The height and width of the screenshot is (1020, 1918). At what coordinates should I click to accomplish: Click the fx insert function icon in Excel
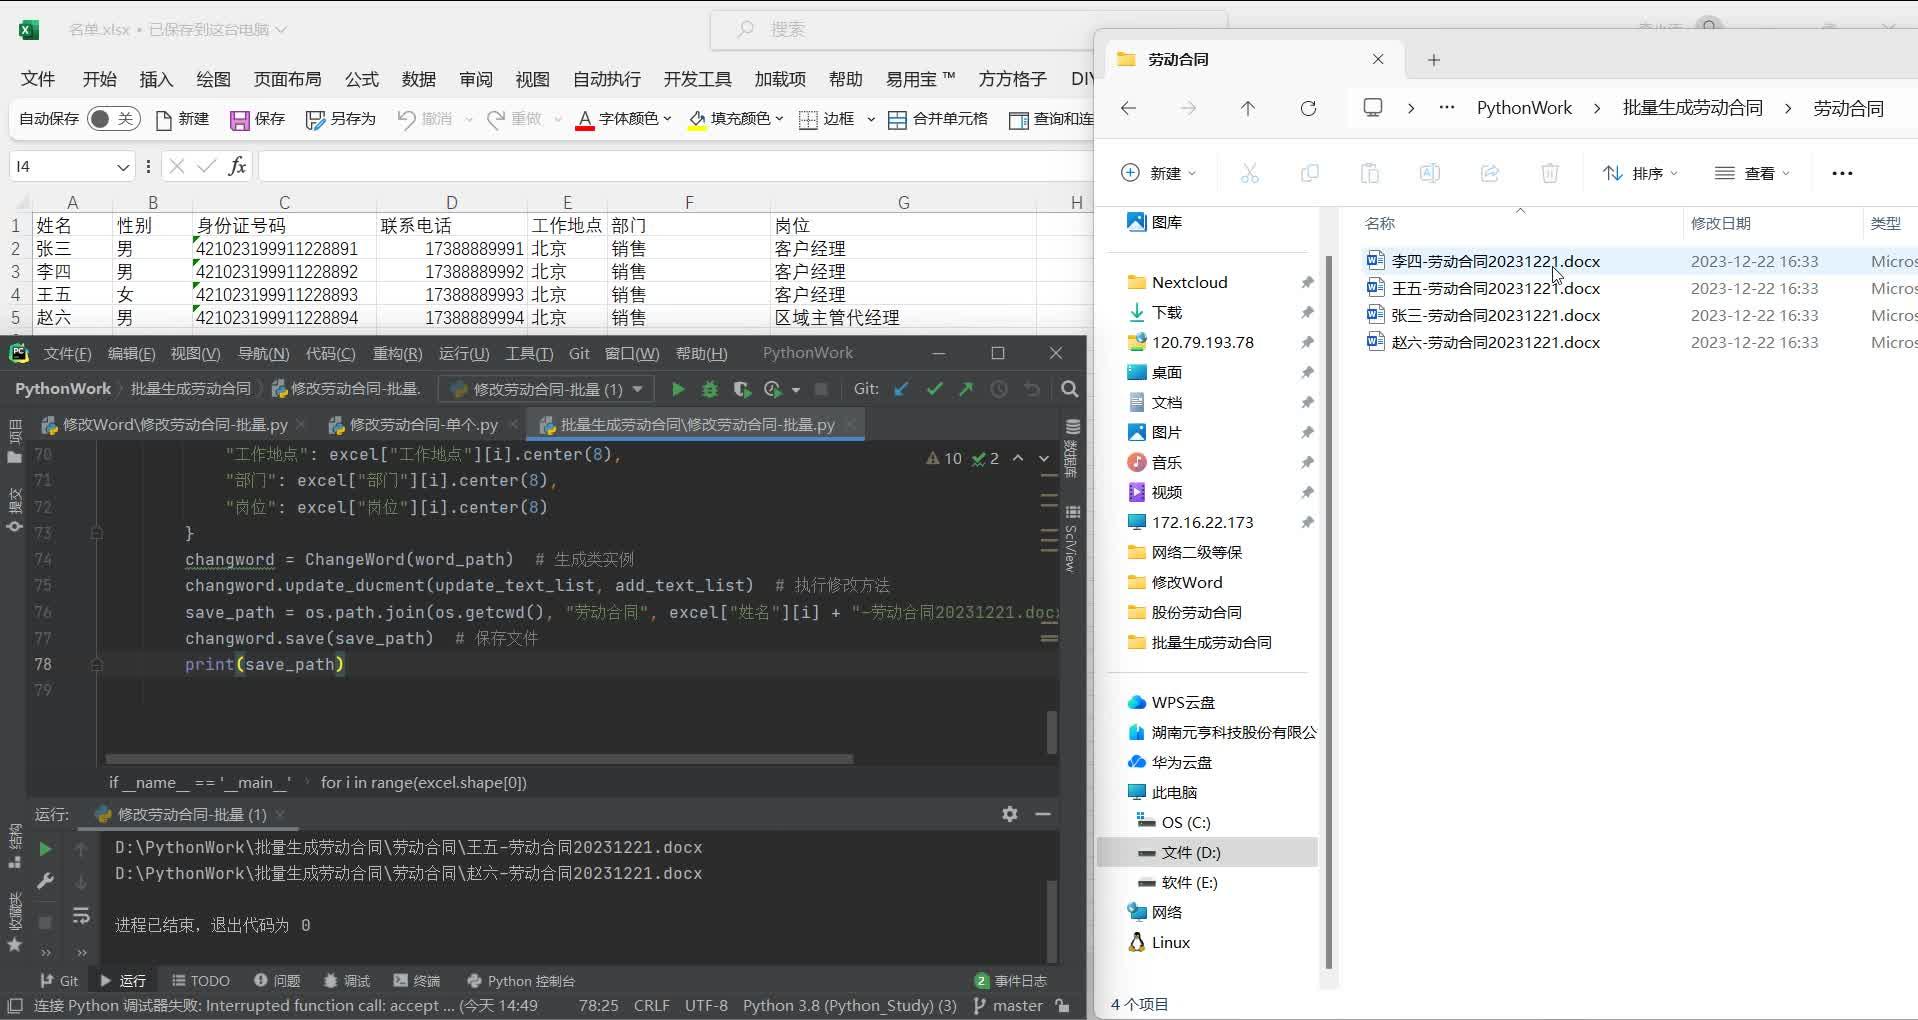coord(237,166)
